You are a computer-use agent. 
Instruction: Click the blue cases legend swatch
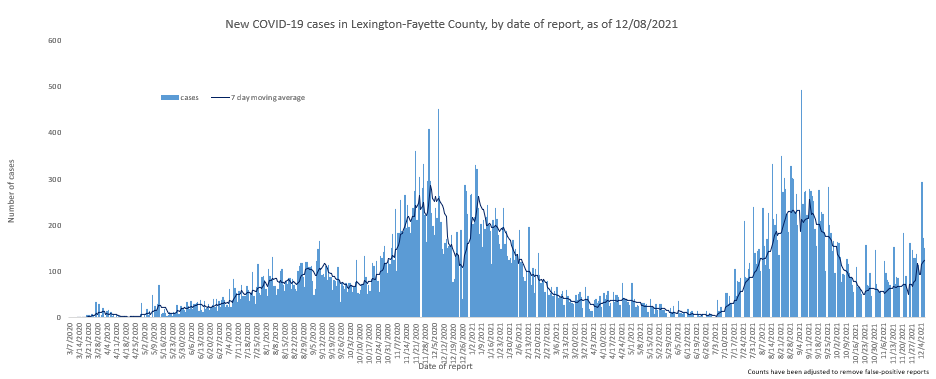170,98
